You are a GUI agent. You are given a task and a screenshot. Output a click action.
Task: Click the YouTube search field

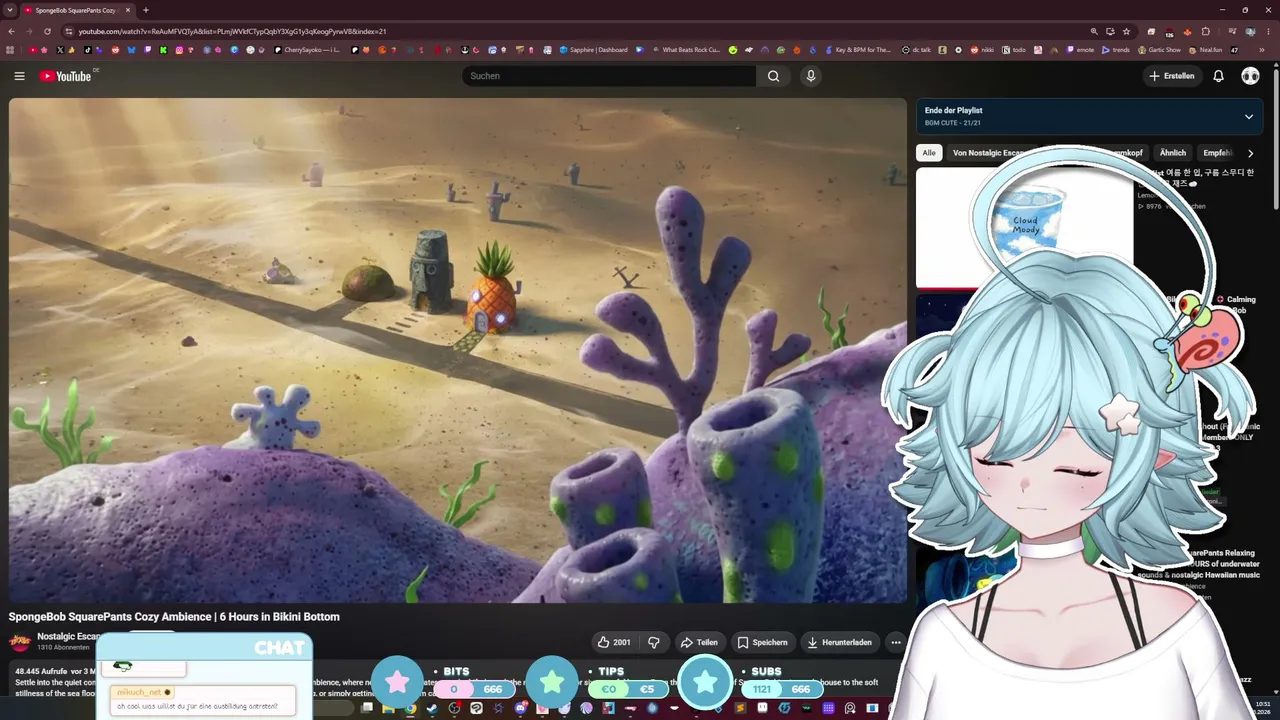(609, 76)
